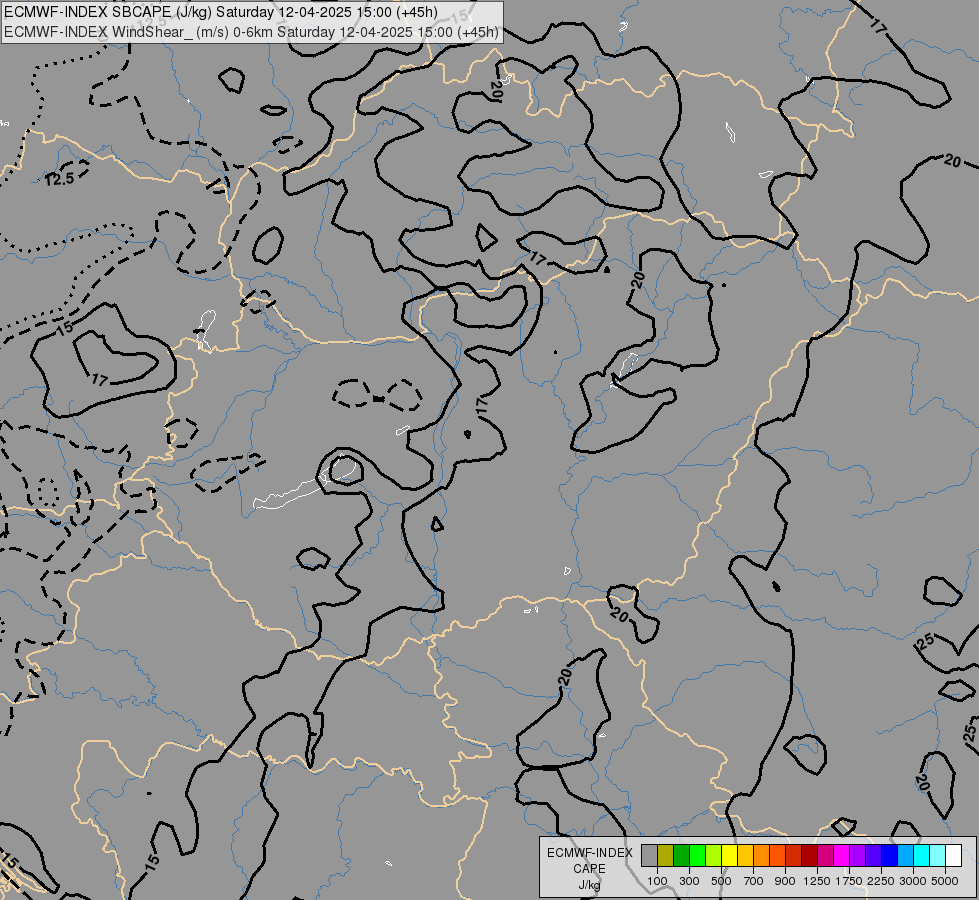Select the orange-red legend swatch
Image resolution: width=979 pixels, height=900 pixels.
[x=777, y=856]
